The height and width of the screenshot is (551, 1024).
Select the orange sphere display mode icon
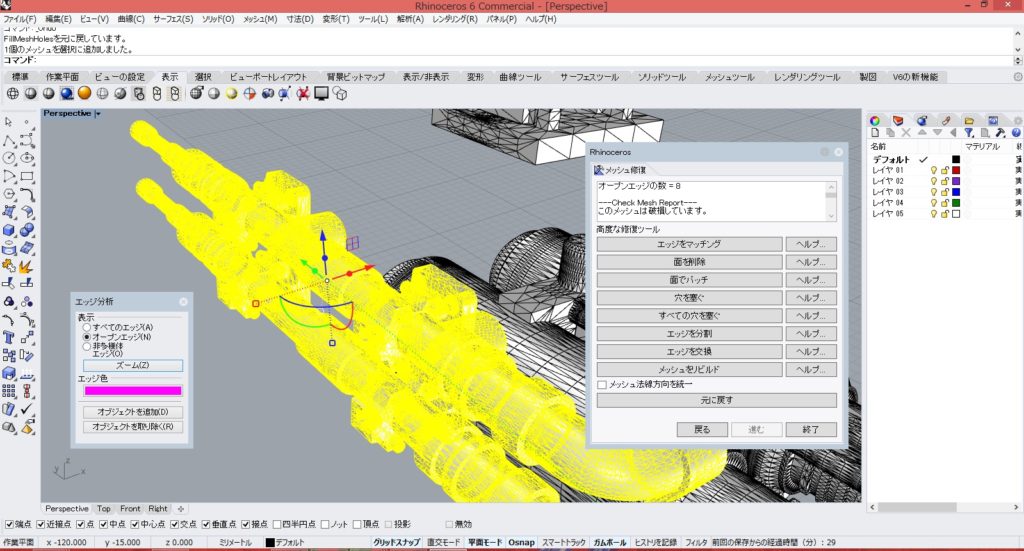84,94
